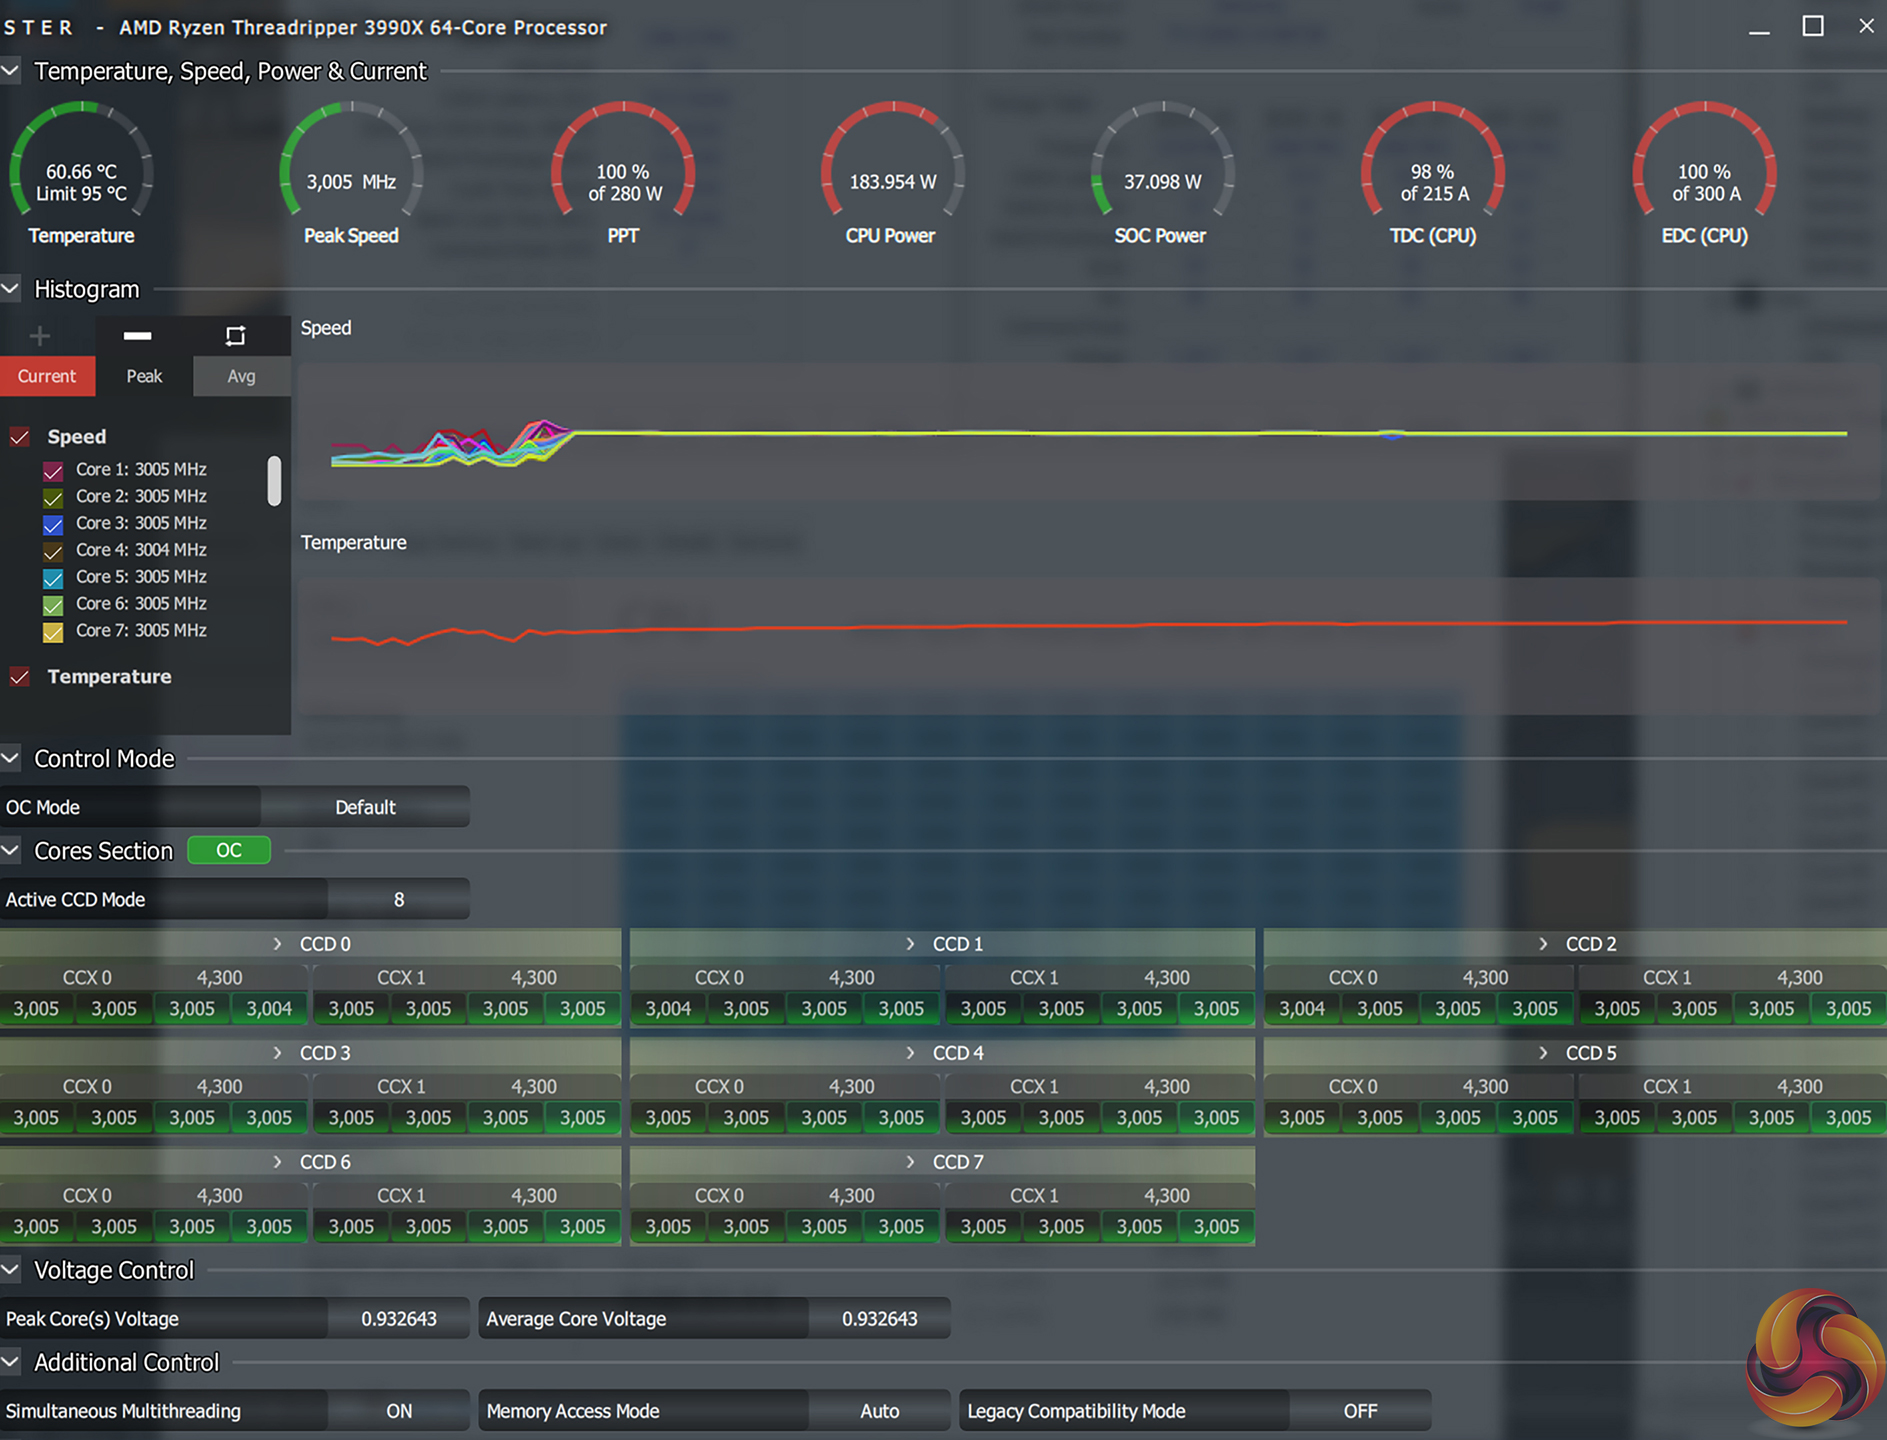Click the histogram reset view icon
This screenshot has width=1887, height=1440.
(x=235, y=336)
